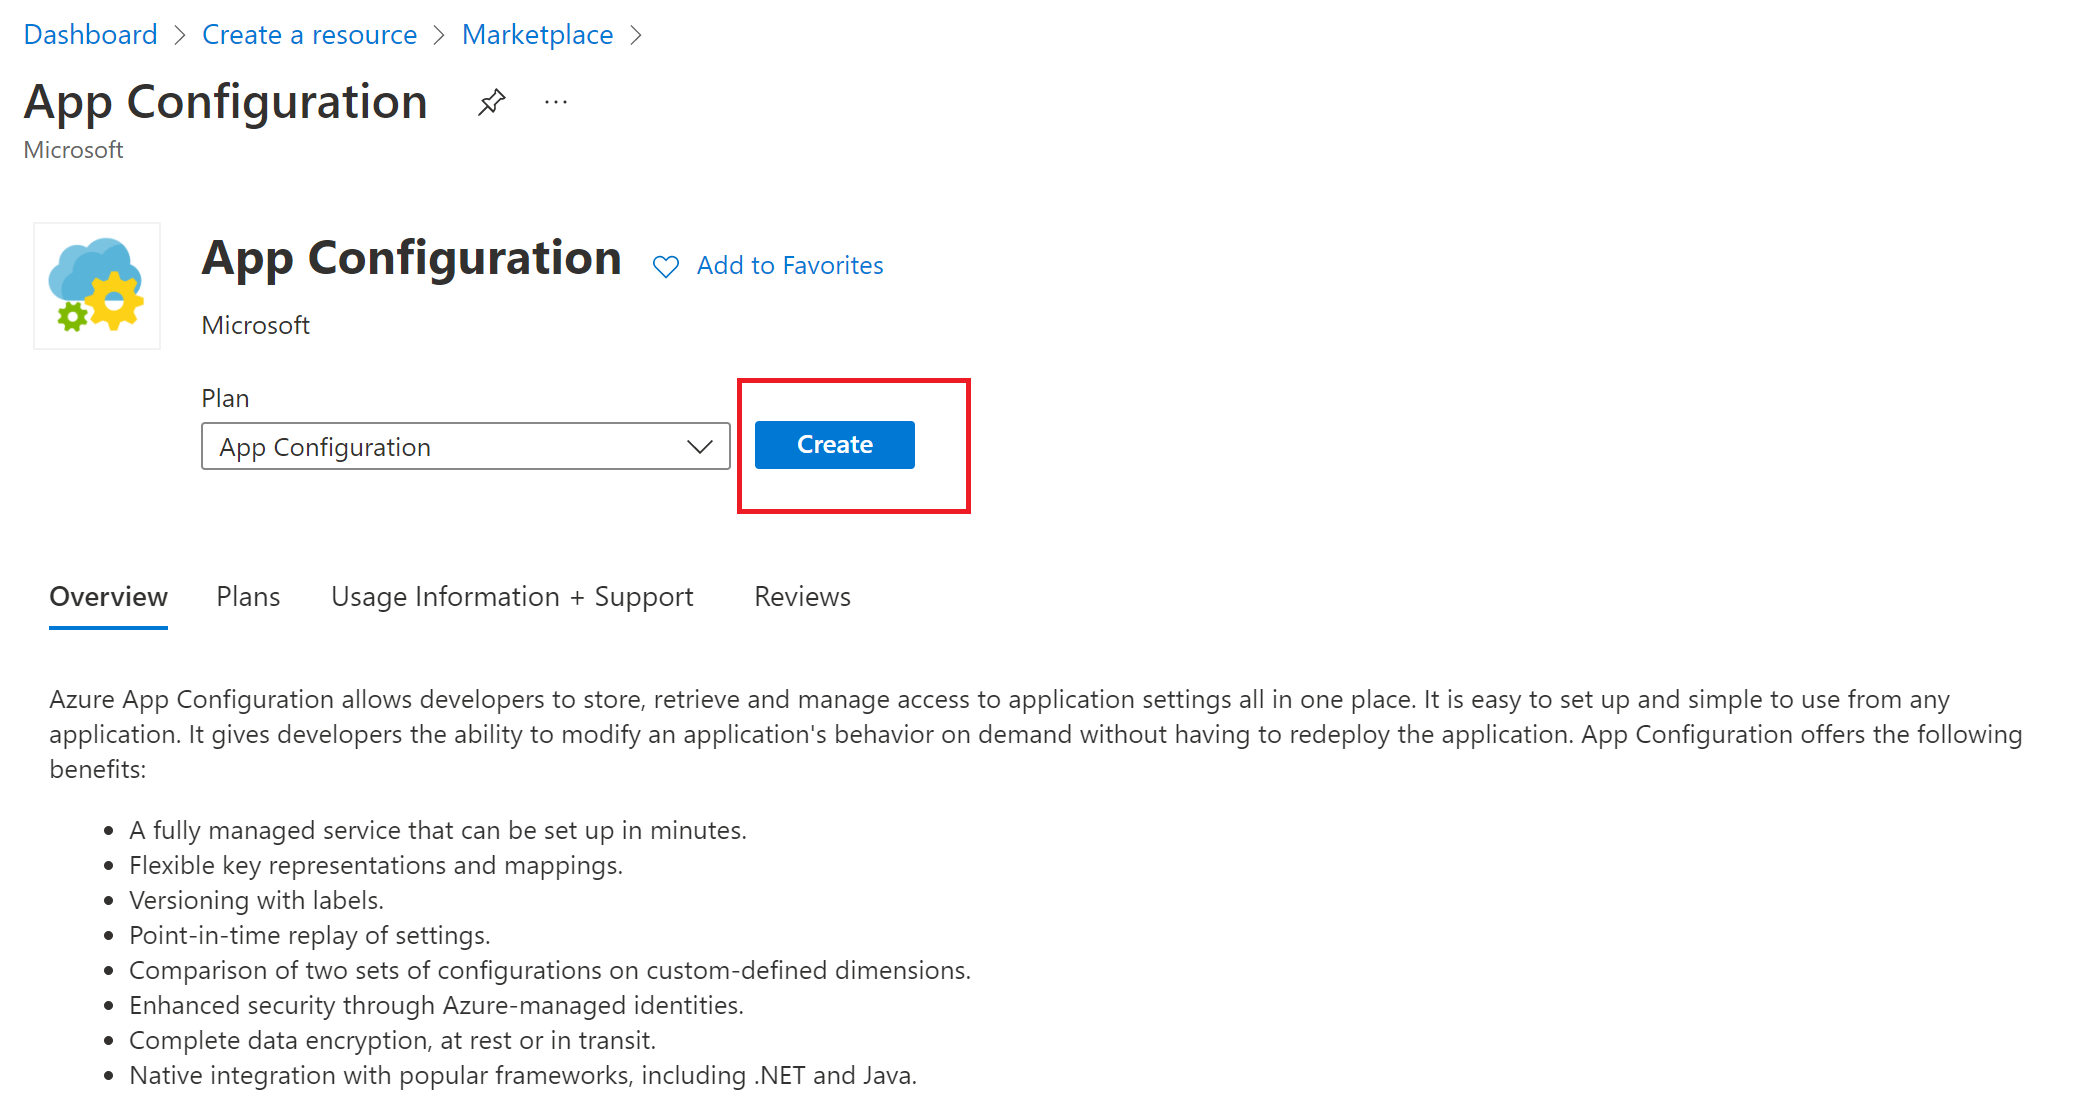This screenshot has height=1101, width=2090.
Task: Click the Create button to start deployment
Action: click(835, 445)
